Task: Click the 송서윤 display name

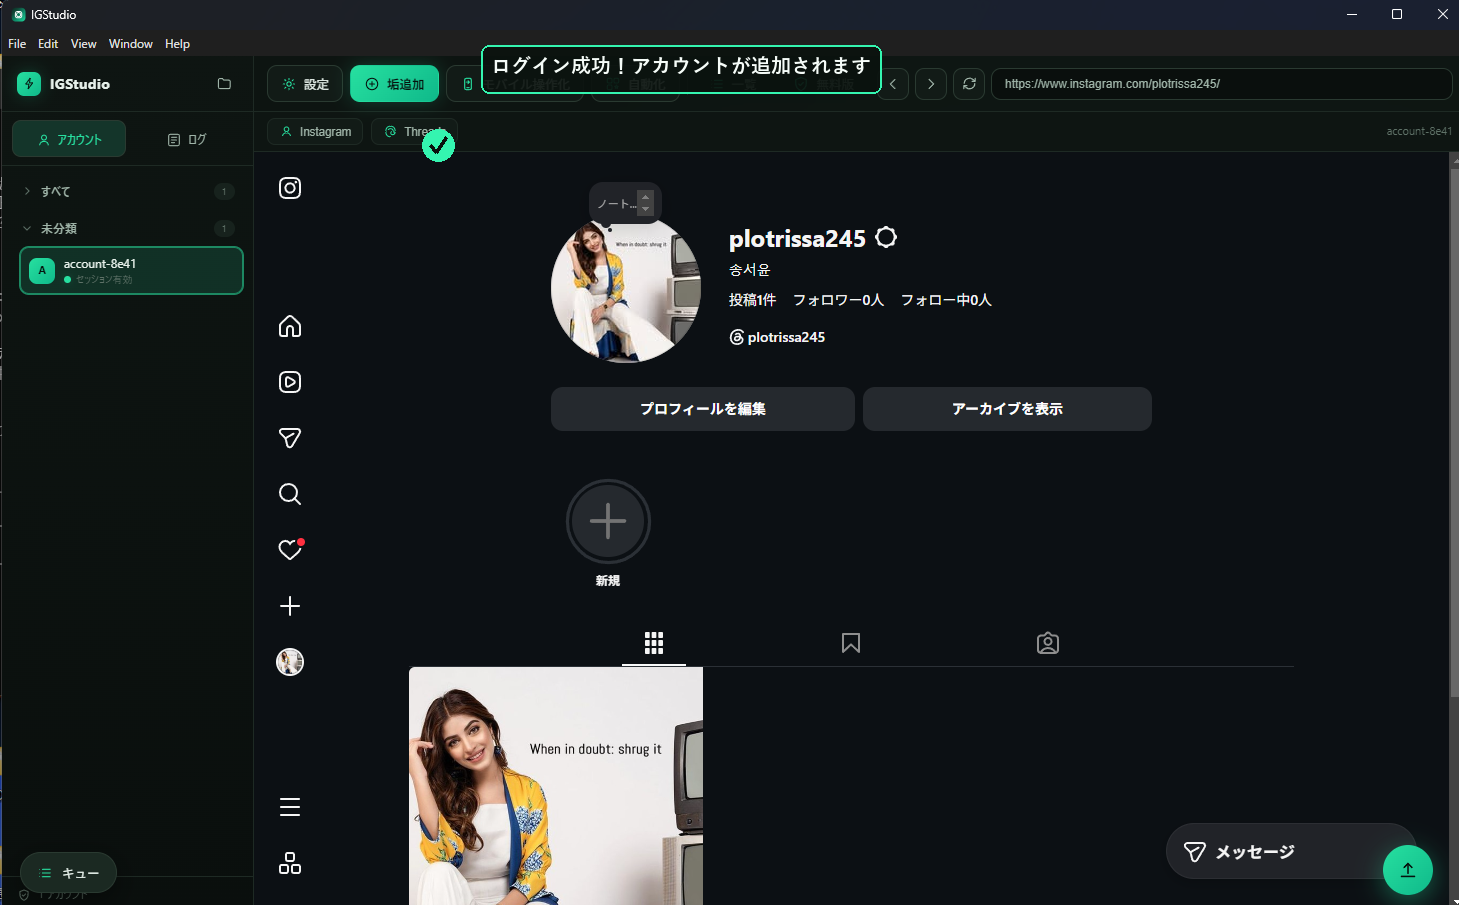Action: 750,270
